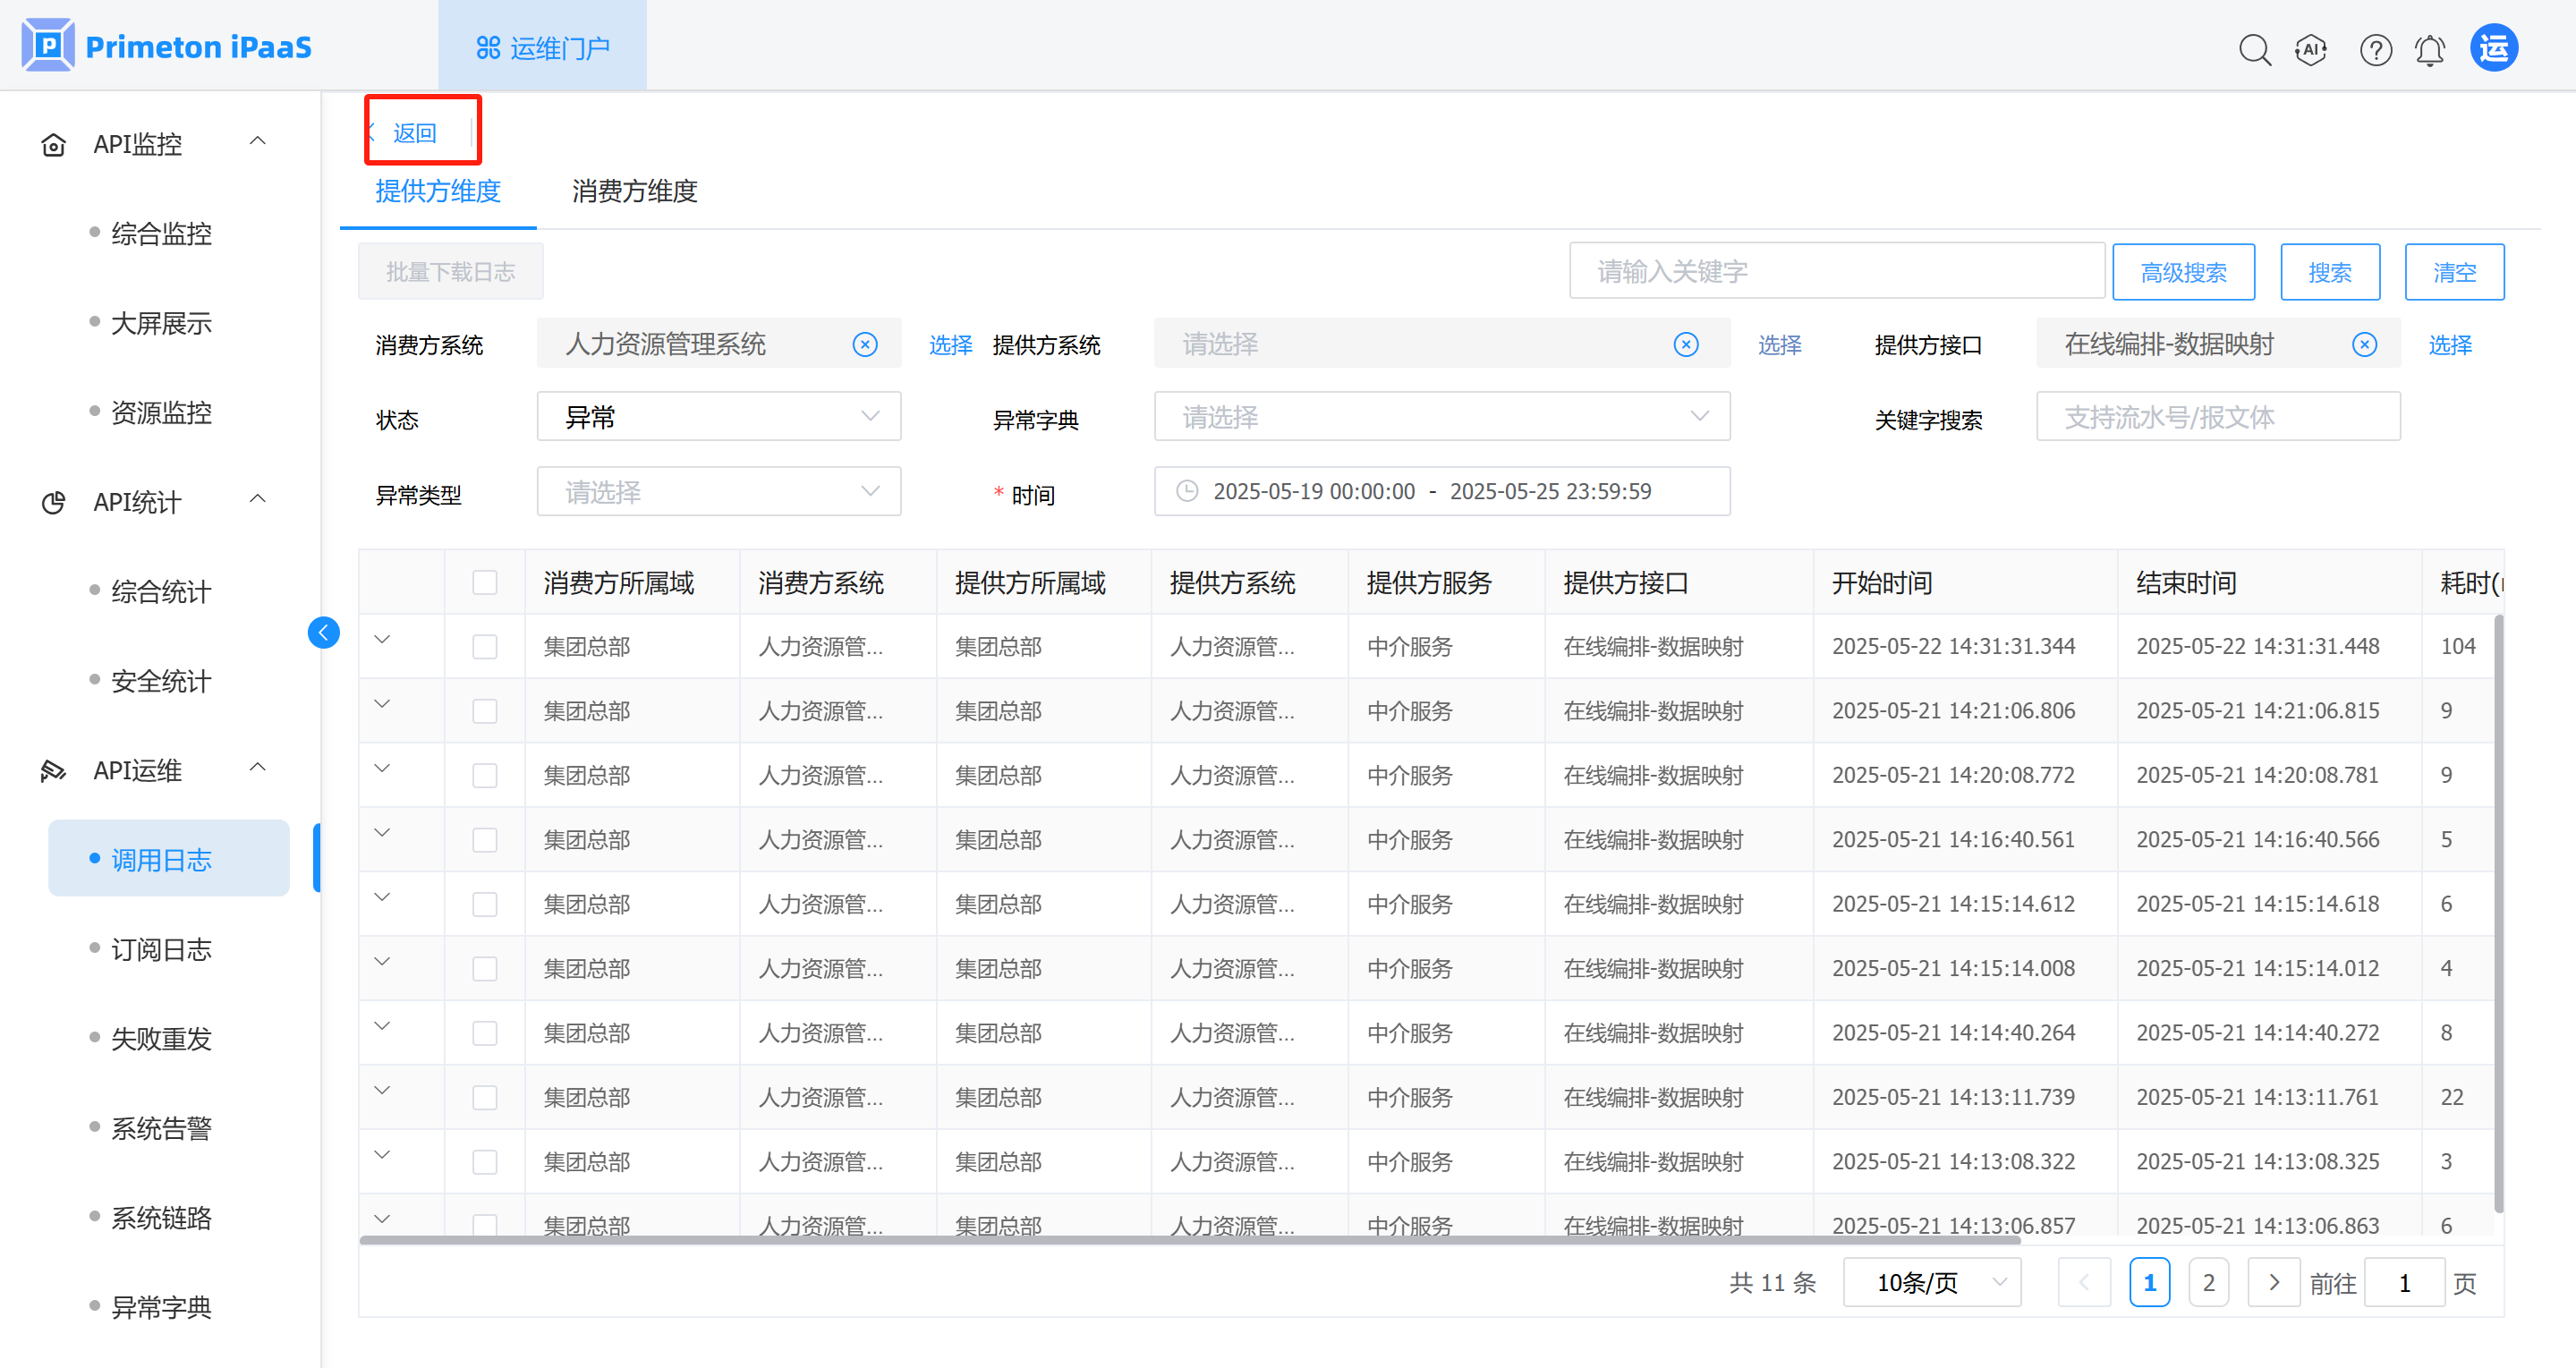Viewport: 2576px width, 1368px height.
Task: Switch to the 消费方维度 tab
Action: pyautogui.click(x=634, y=191)
